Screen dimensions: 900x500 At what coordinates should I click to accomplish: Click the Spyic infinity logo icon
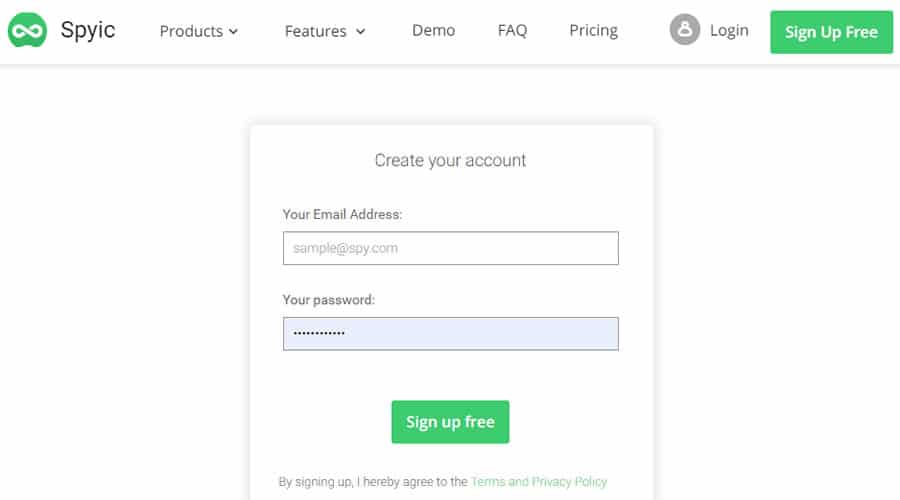(x=27, y=31)
